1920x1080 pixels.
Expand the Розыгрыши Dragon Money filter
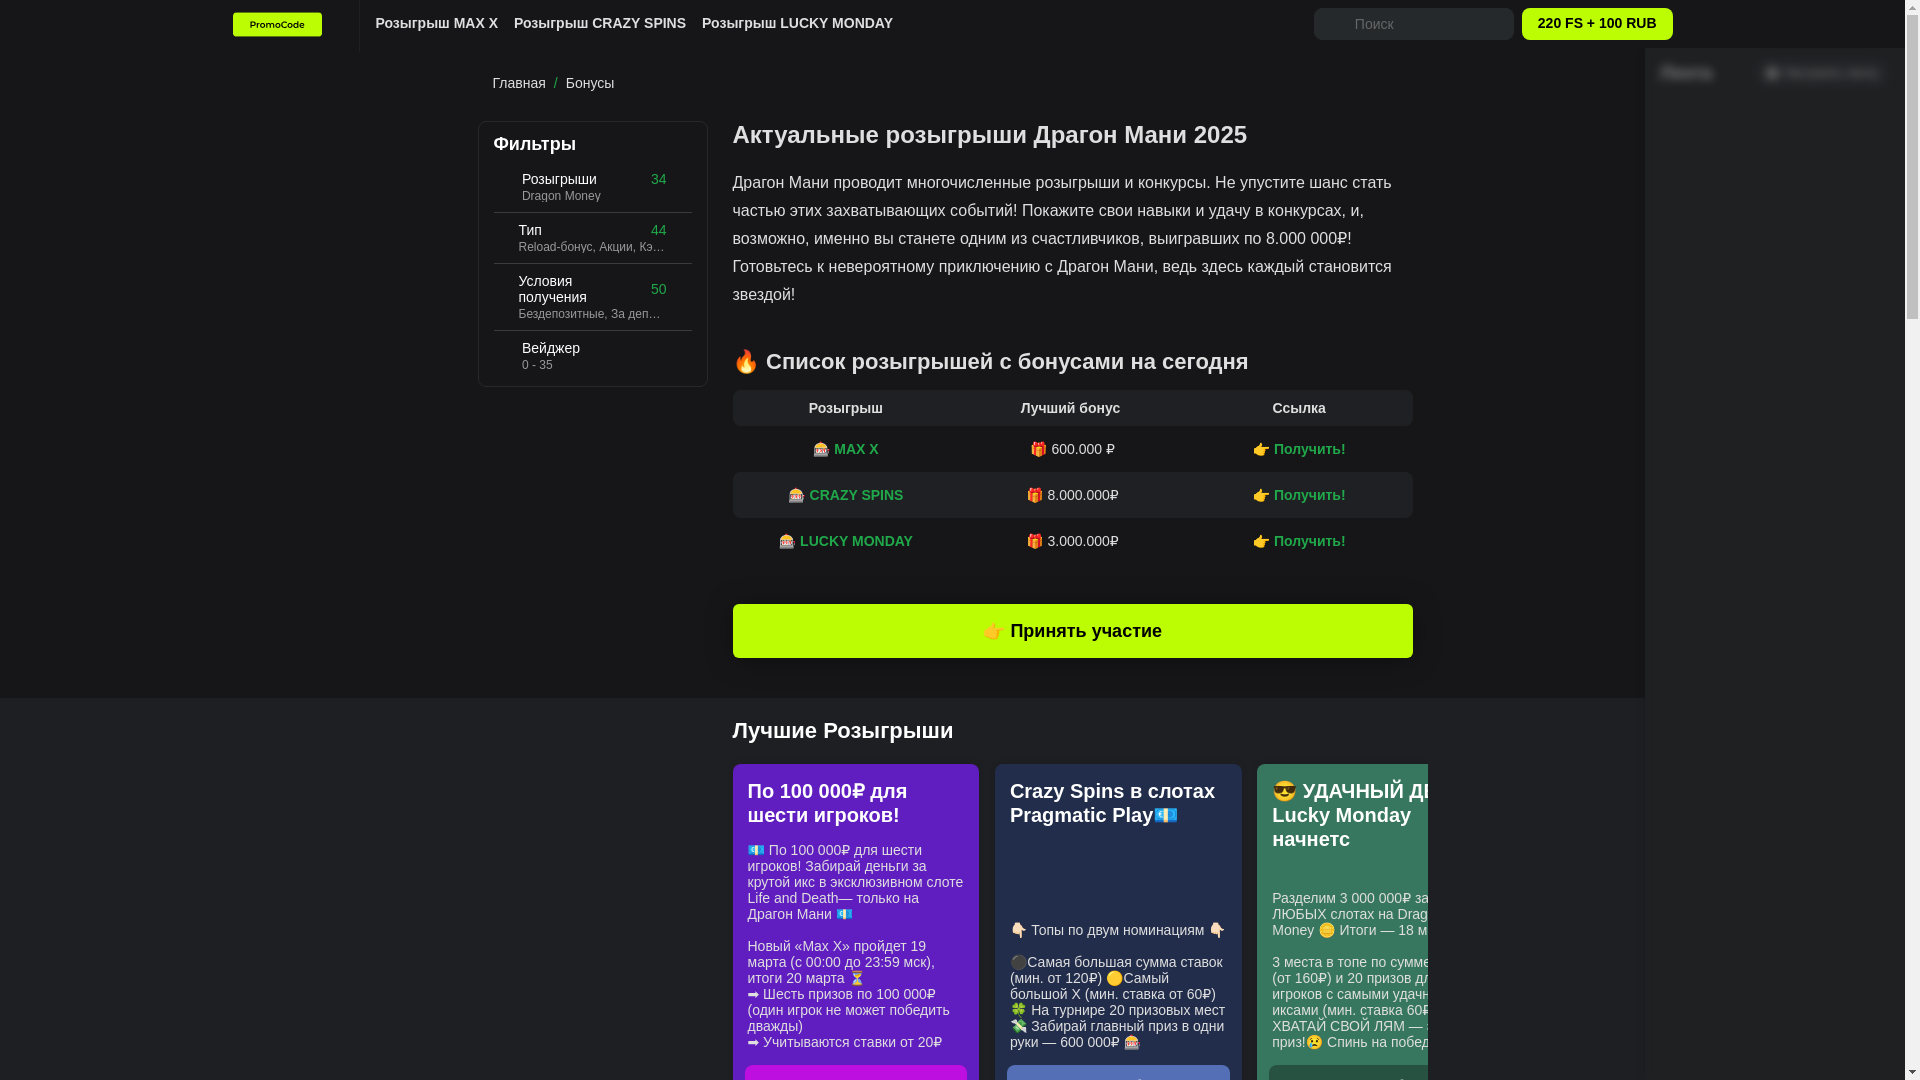[592, 187]
